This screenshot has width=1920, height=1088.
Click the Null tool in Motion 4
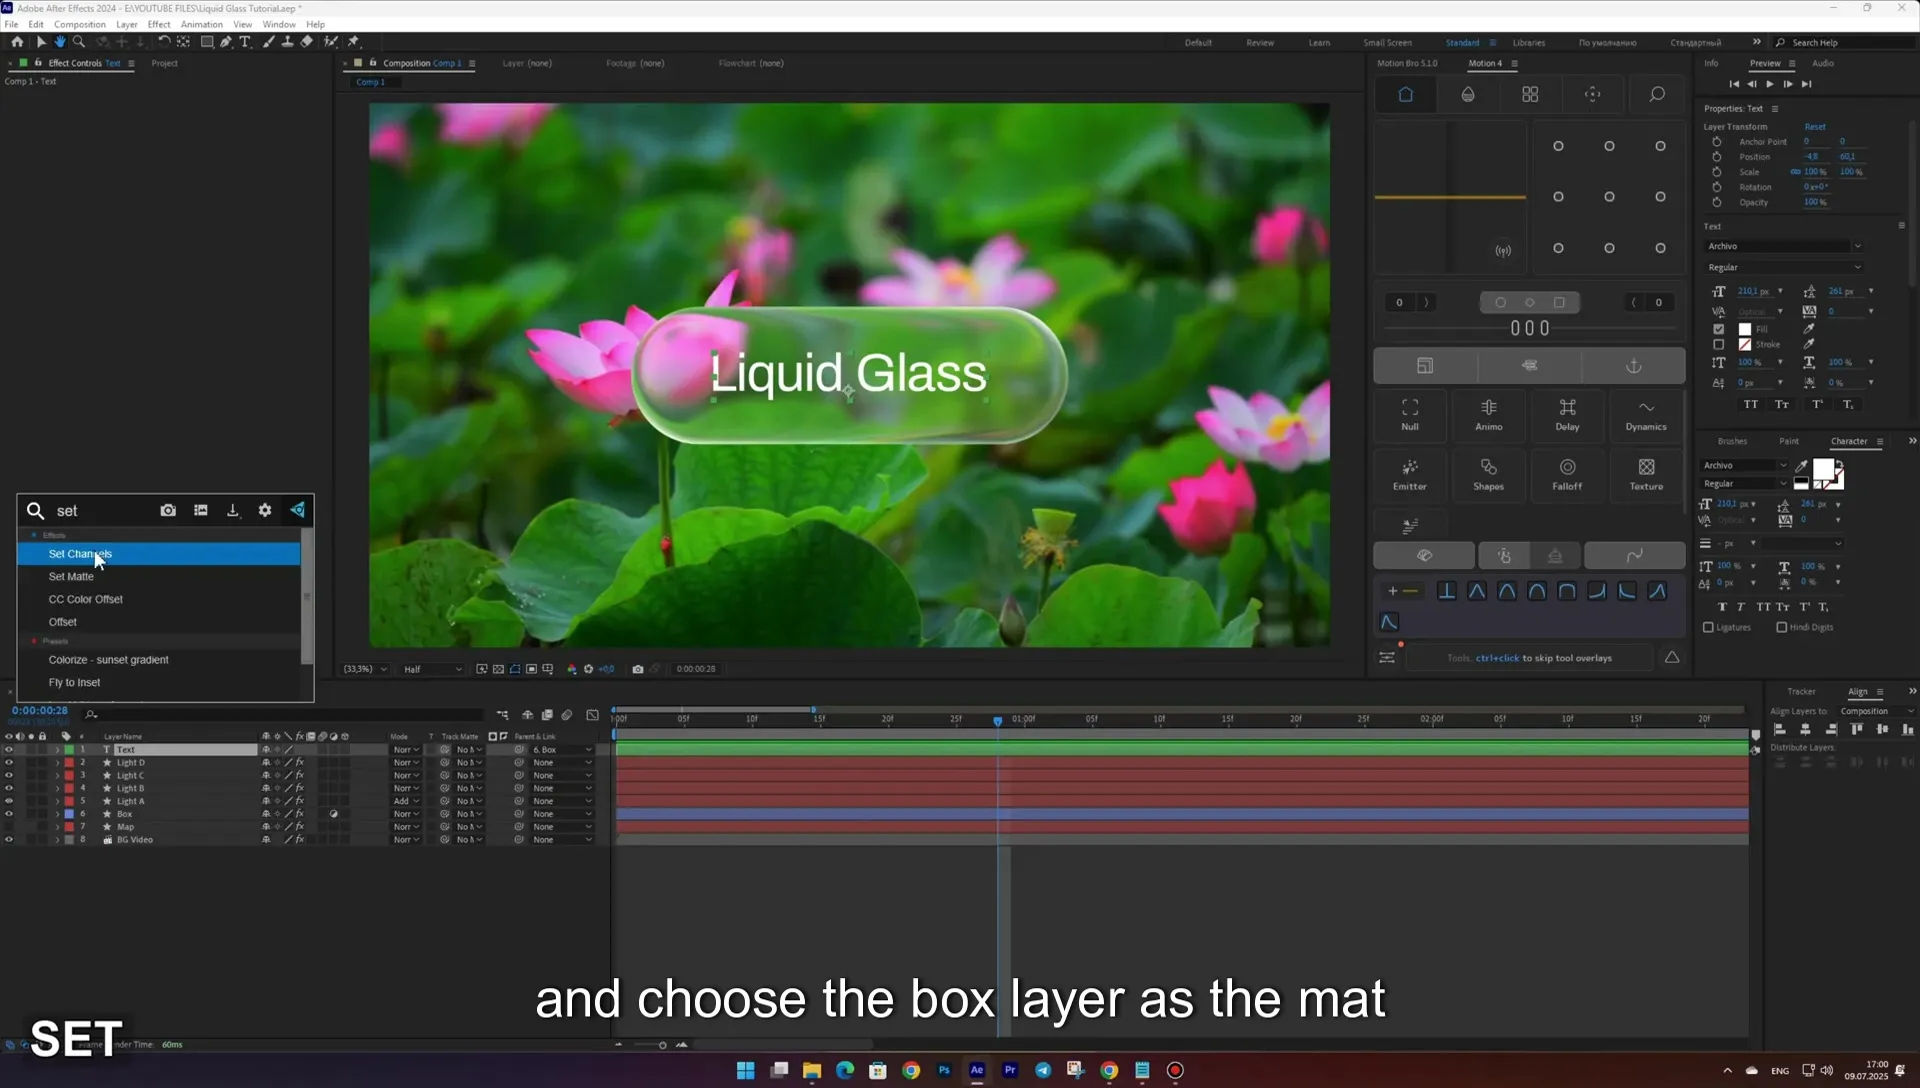(x=1410, y=414)
